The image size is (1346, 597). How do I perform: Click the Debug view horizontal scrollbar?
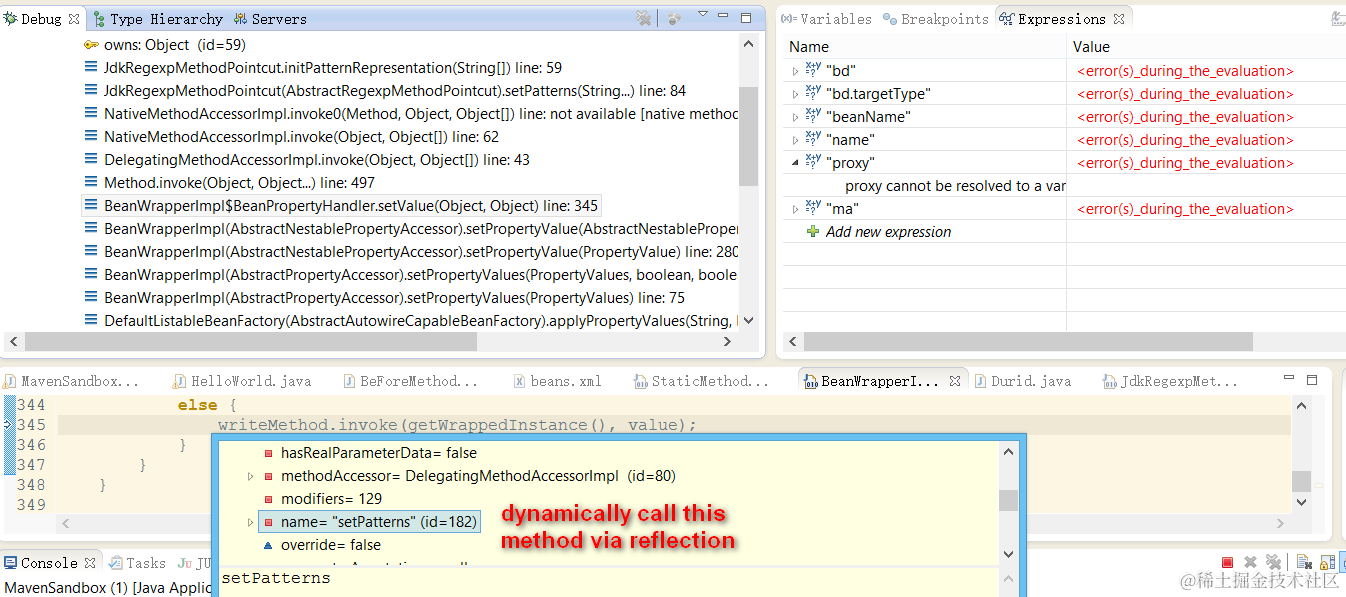pyautogui.click(x=251, y=341)
